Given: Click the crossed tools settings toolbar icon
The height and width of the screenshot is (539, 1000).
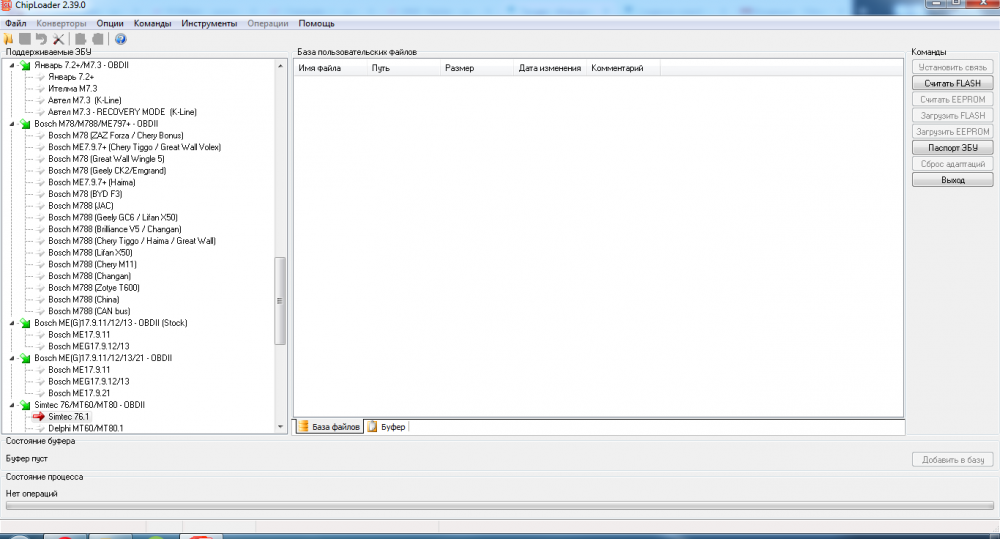Looking at the screenshot, I should point(58,39).
